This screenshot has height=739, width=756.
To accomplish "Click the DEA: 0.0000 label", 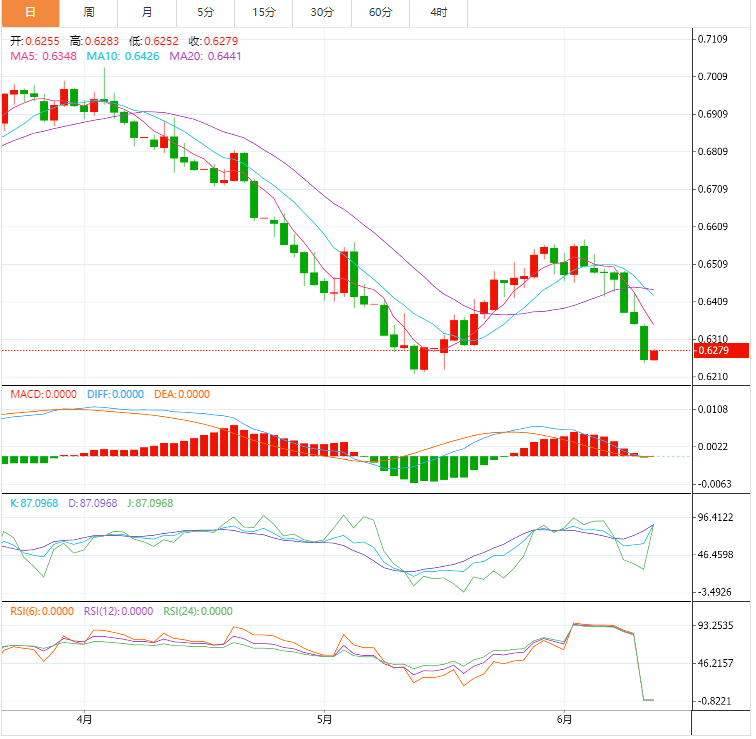I will [x=182, y=395].
